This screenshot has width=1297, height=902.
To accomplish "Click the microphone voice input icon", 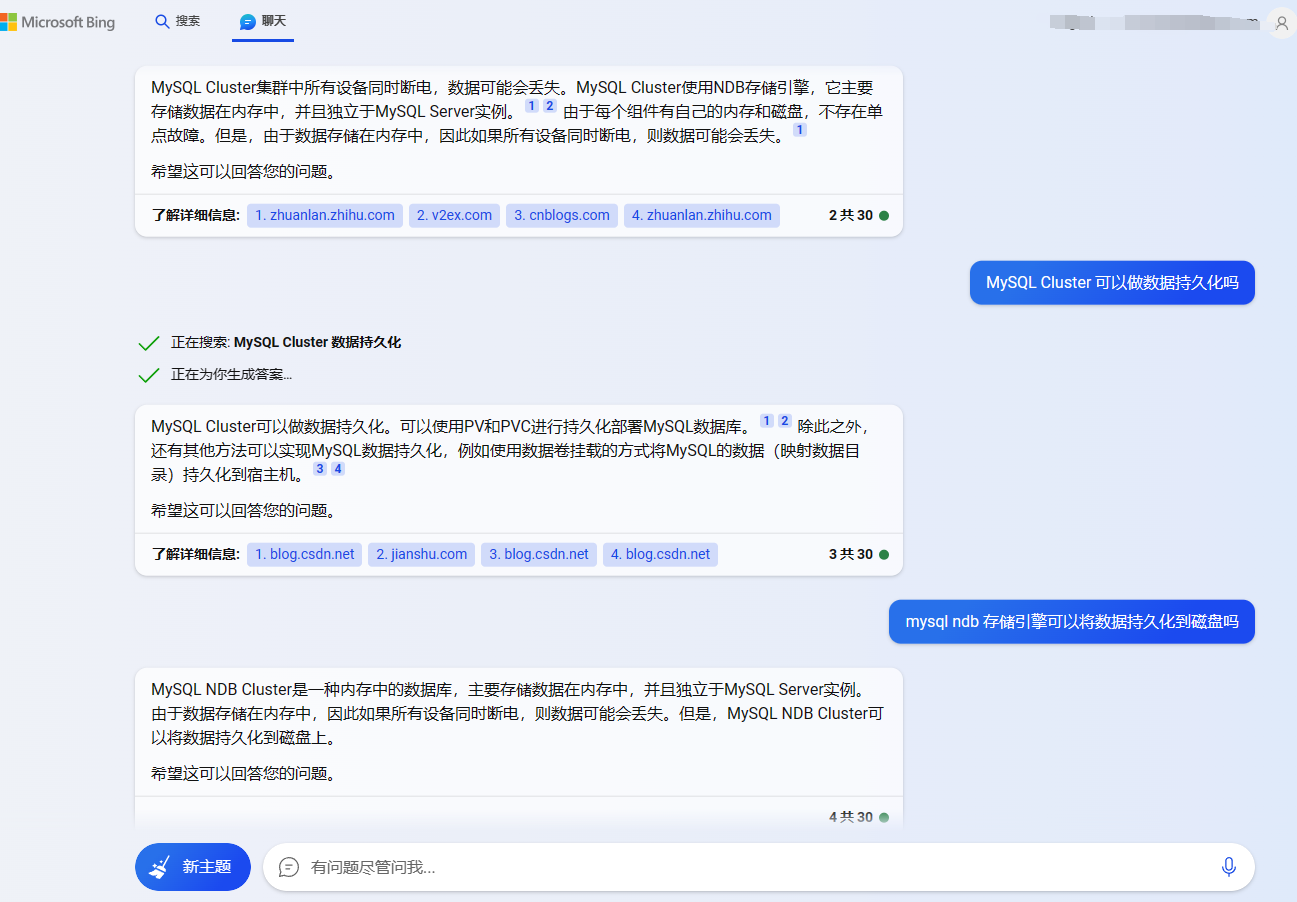I will (x=1229, y=867).
